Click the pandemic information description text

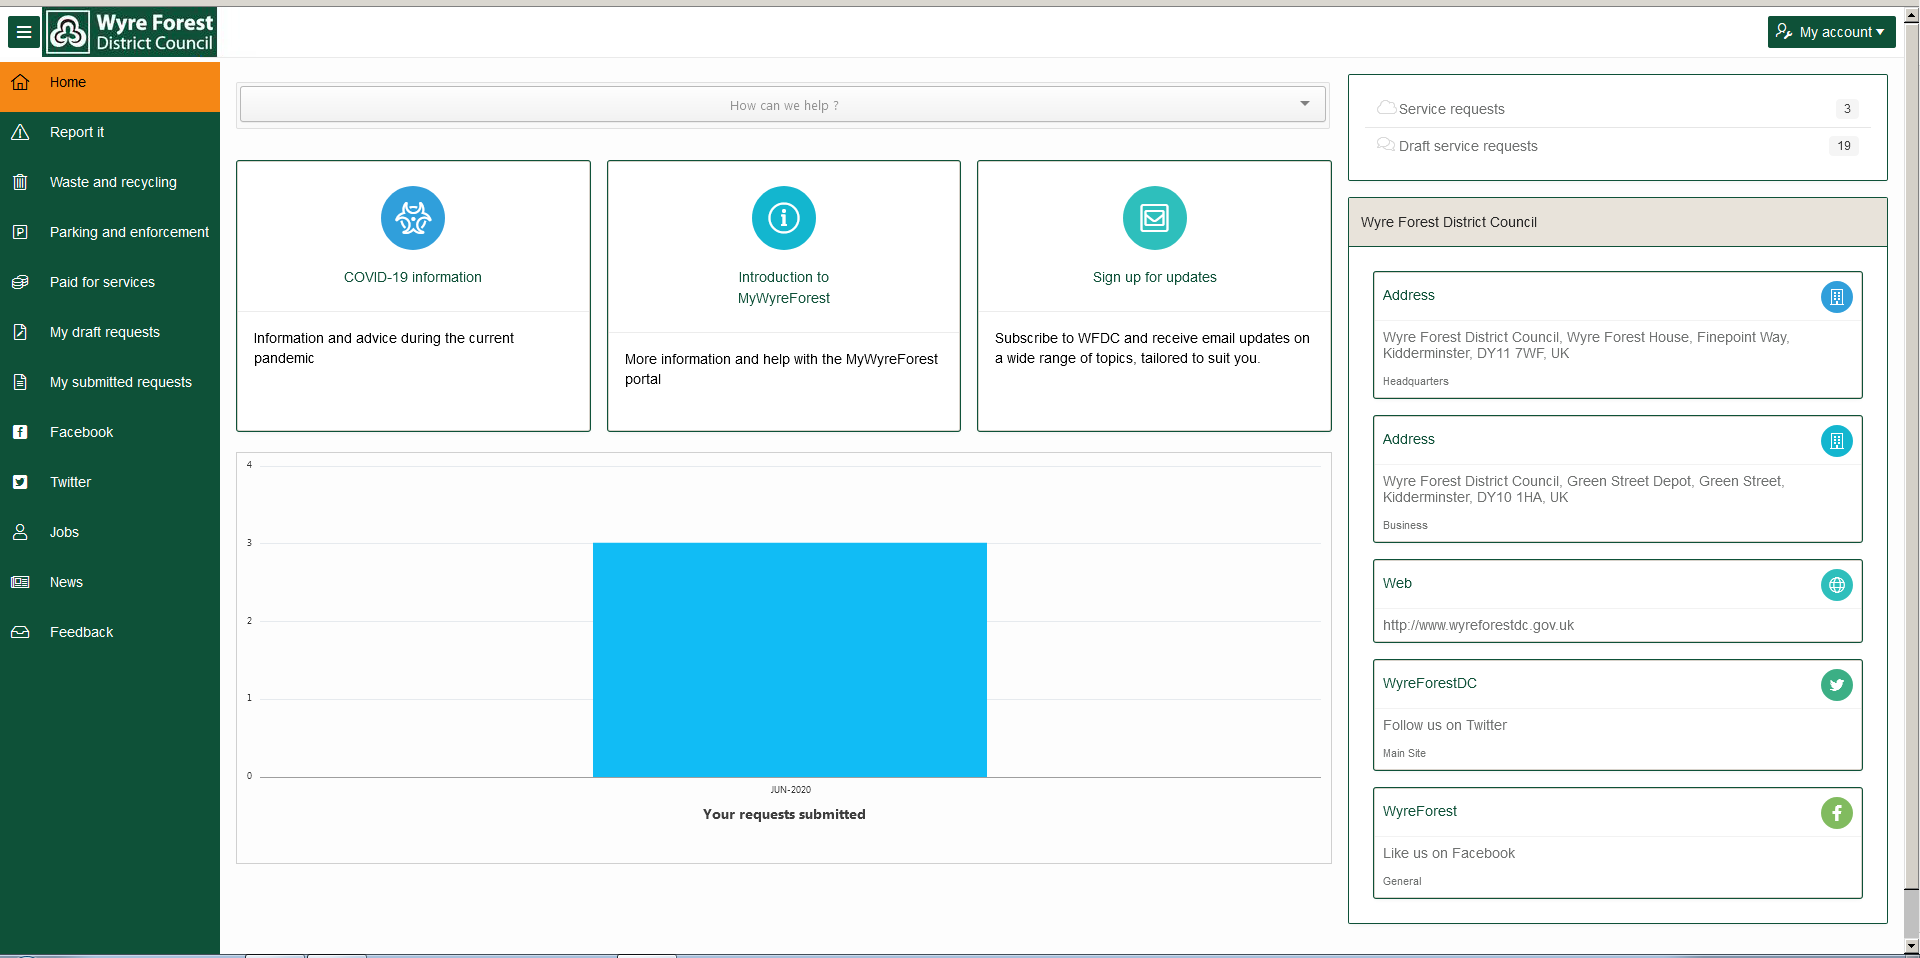pos(384,348)
